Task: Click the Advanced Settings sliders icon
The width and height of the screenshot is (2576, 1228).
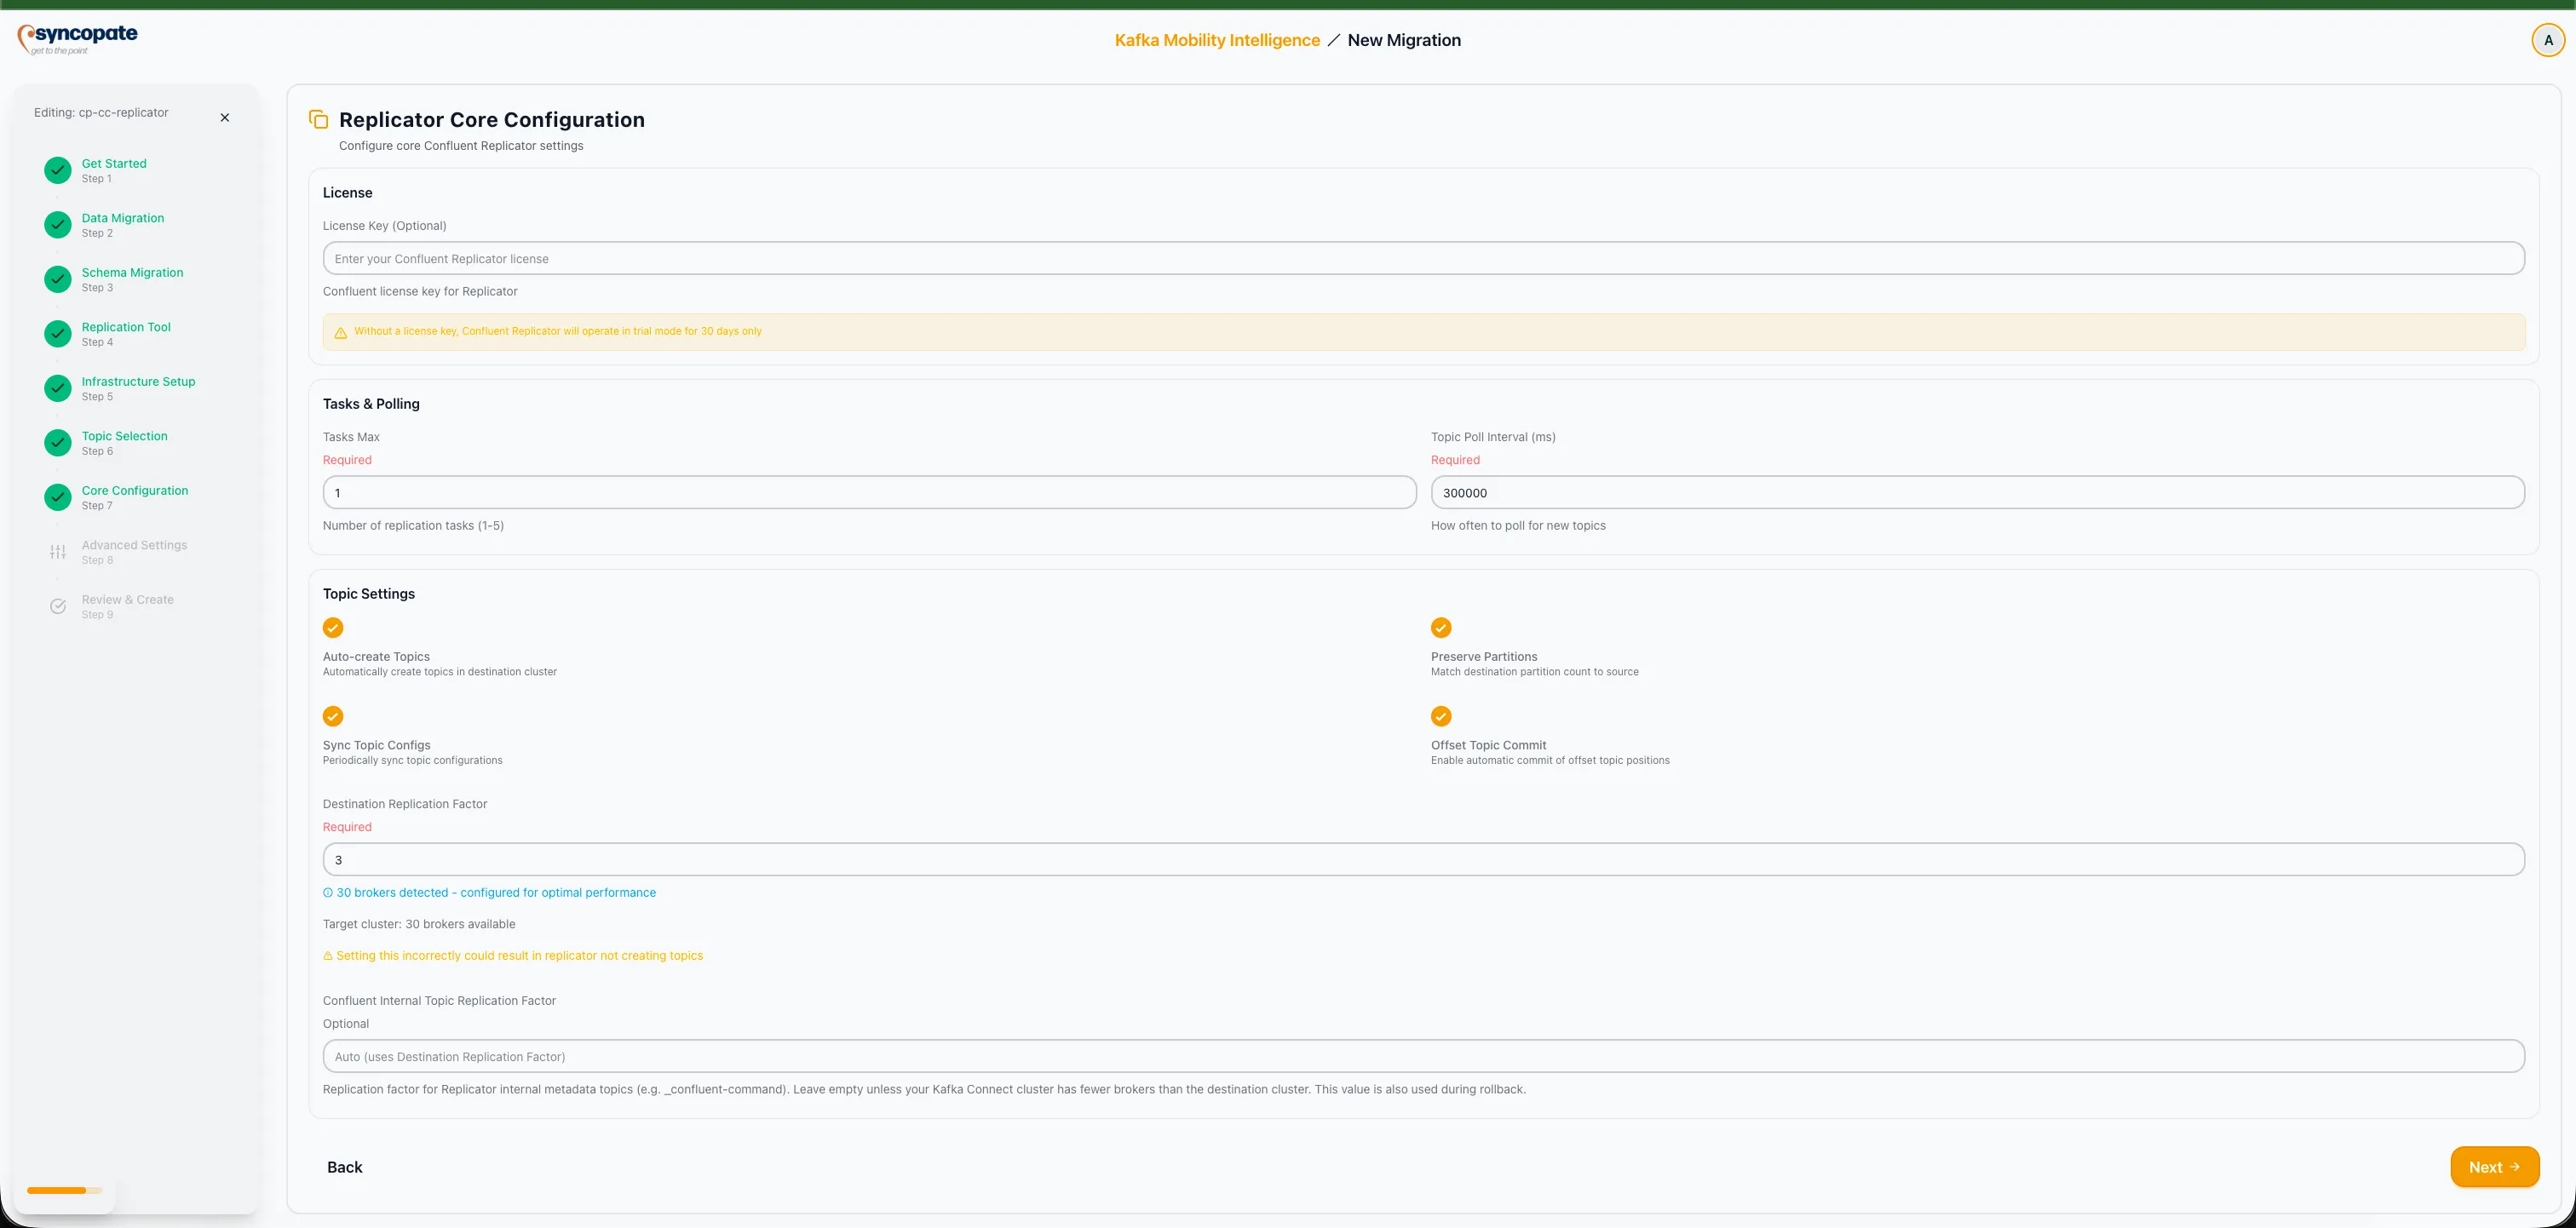Action: pos(57,551)
